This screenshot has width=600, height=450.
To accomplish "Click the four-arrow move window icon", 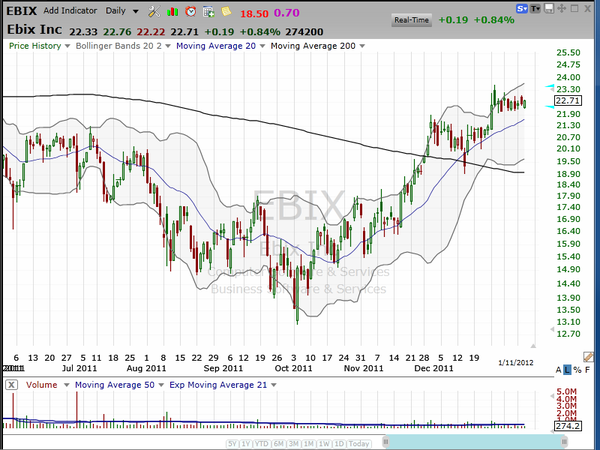I will pyautogui.click(x=561, y=8).
